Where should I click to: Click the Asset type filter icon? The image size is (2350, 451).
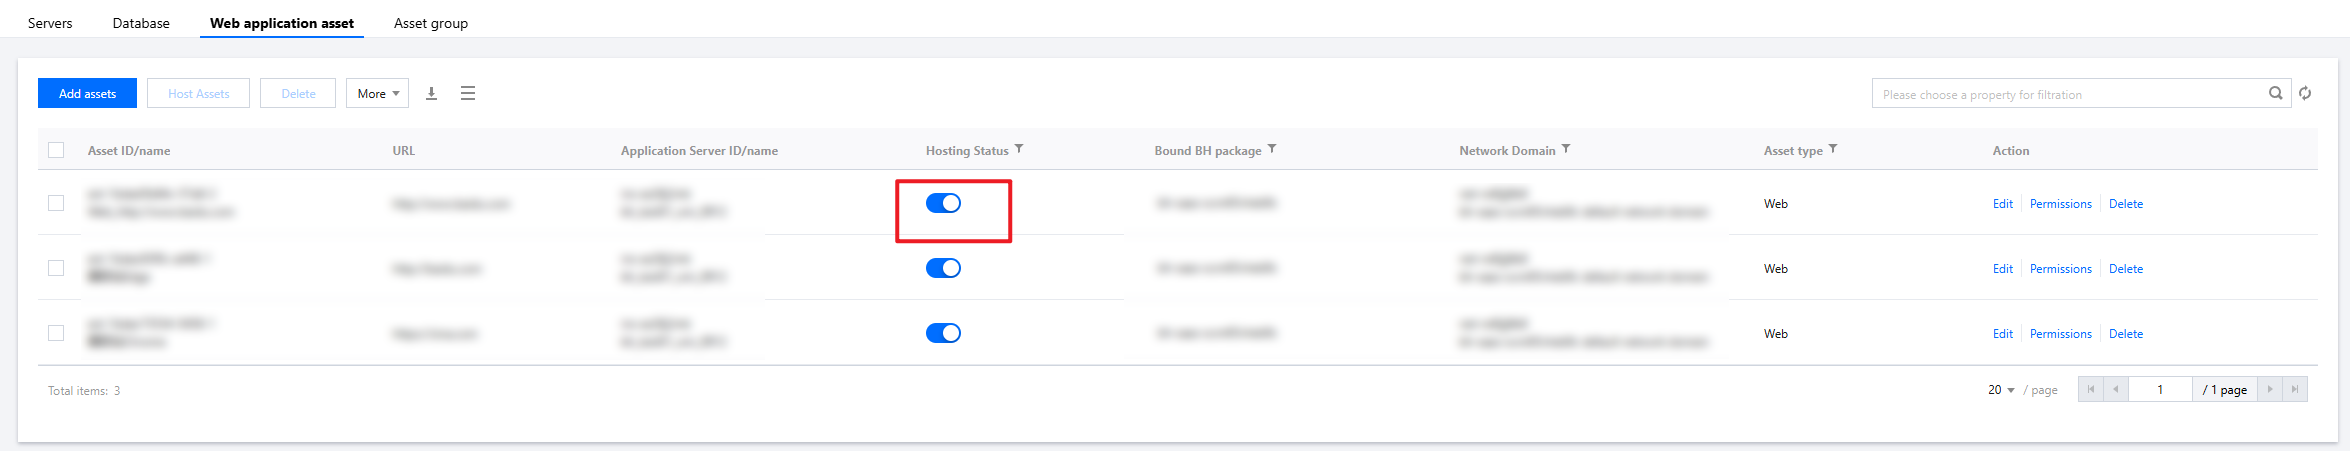click(x=1833, y=149)
